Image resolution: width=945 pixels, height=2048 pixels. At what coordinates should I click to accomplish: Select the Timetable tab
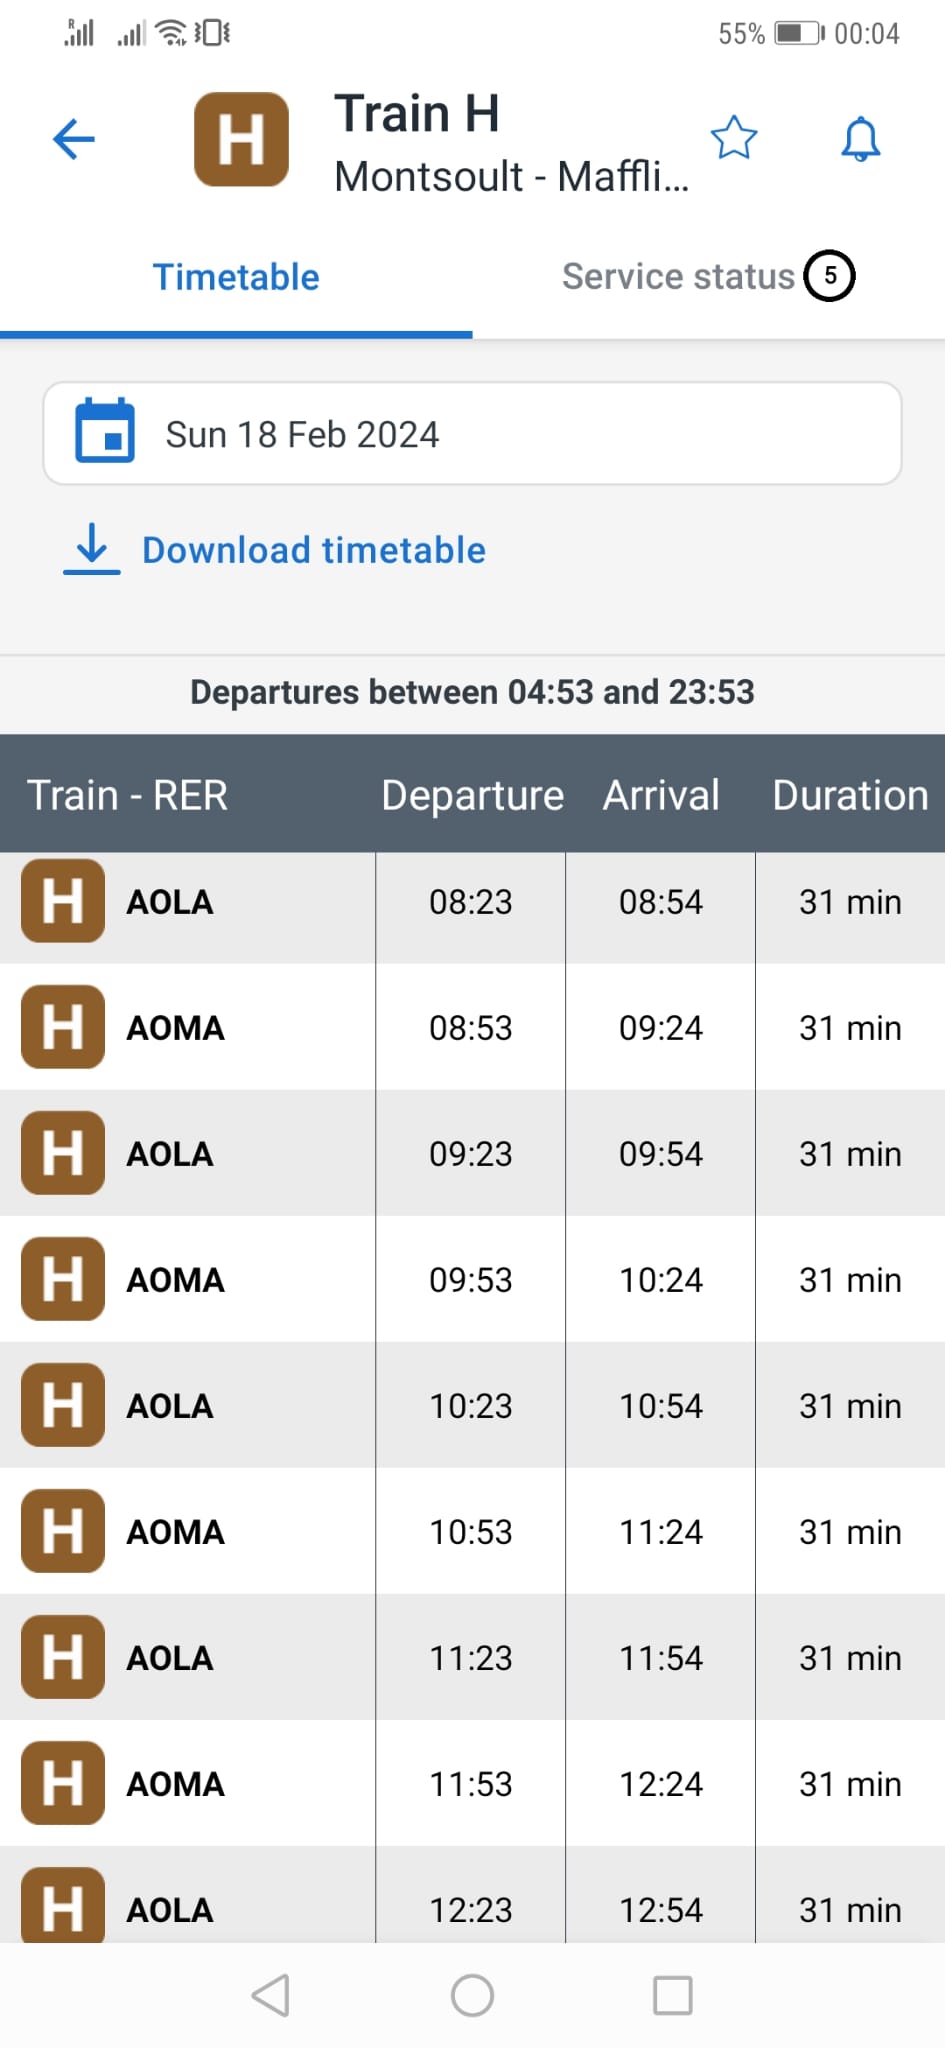(236, 277)
